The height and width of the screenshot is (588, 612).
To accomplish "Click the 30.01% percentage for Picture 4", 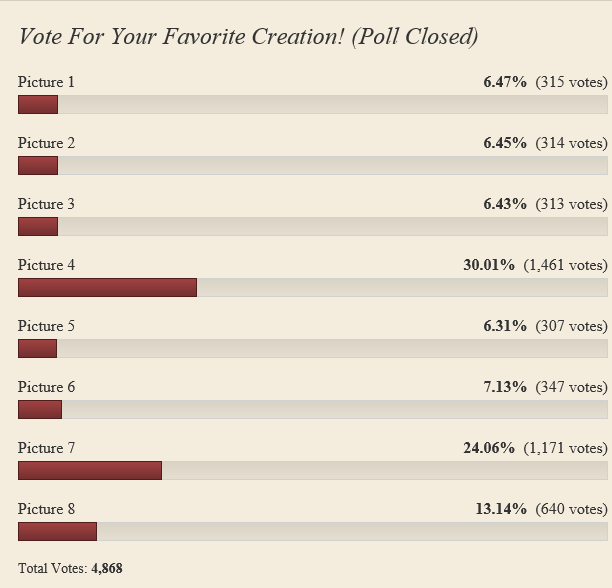I will [x=489, y=265].
